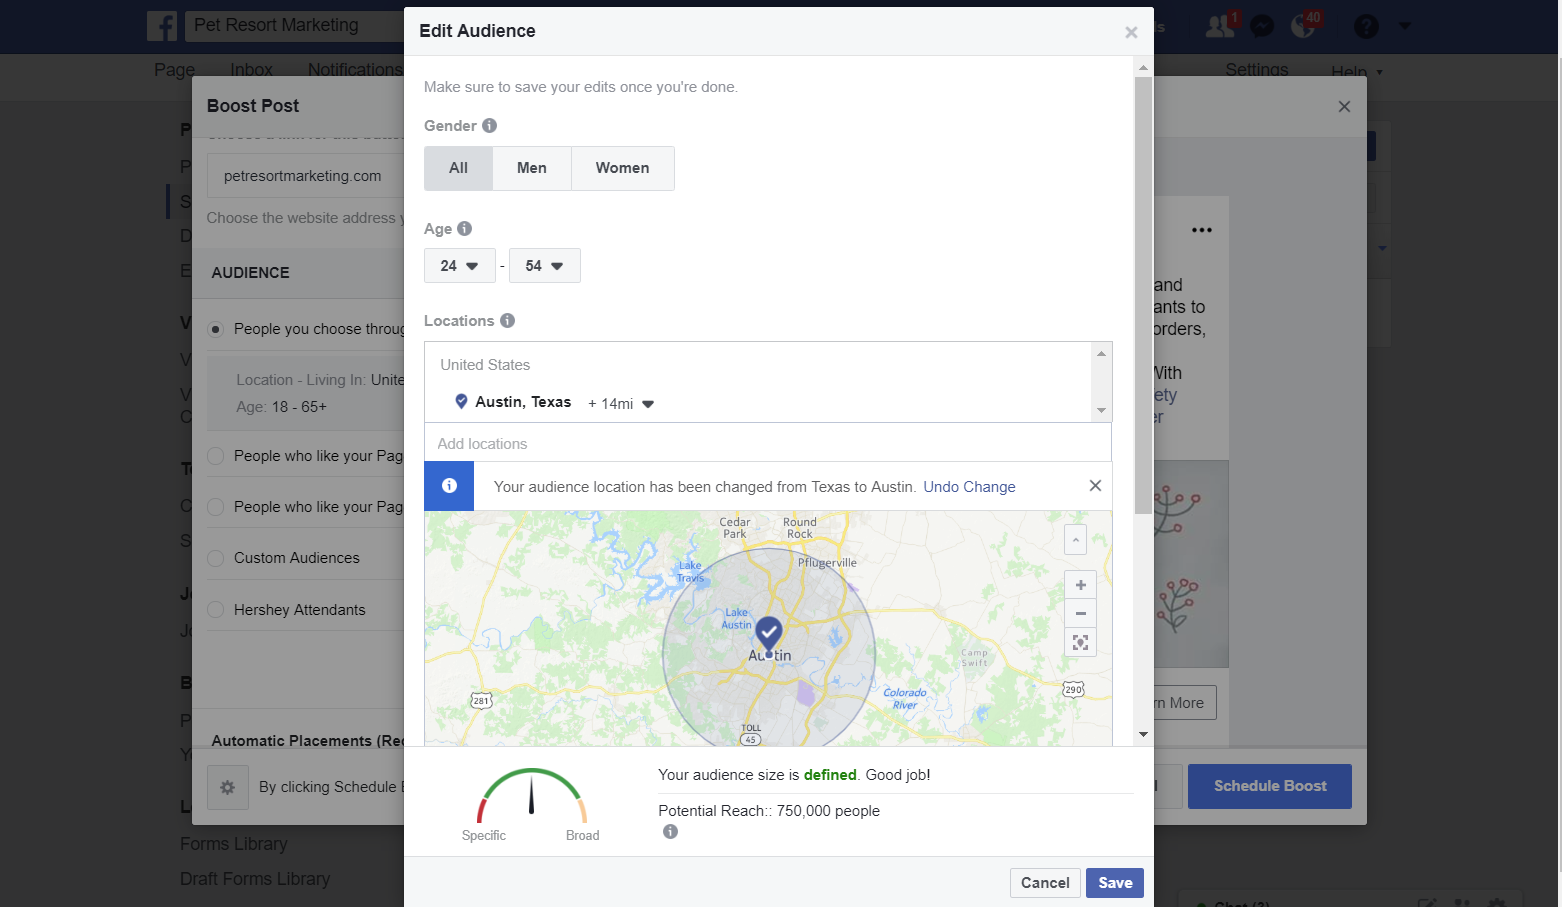The width and height of the screenshot is (1562, 907).
Task: Click the Schedule Boost button
Action: 1270,787
